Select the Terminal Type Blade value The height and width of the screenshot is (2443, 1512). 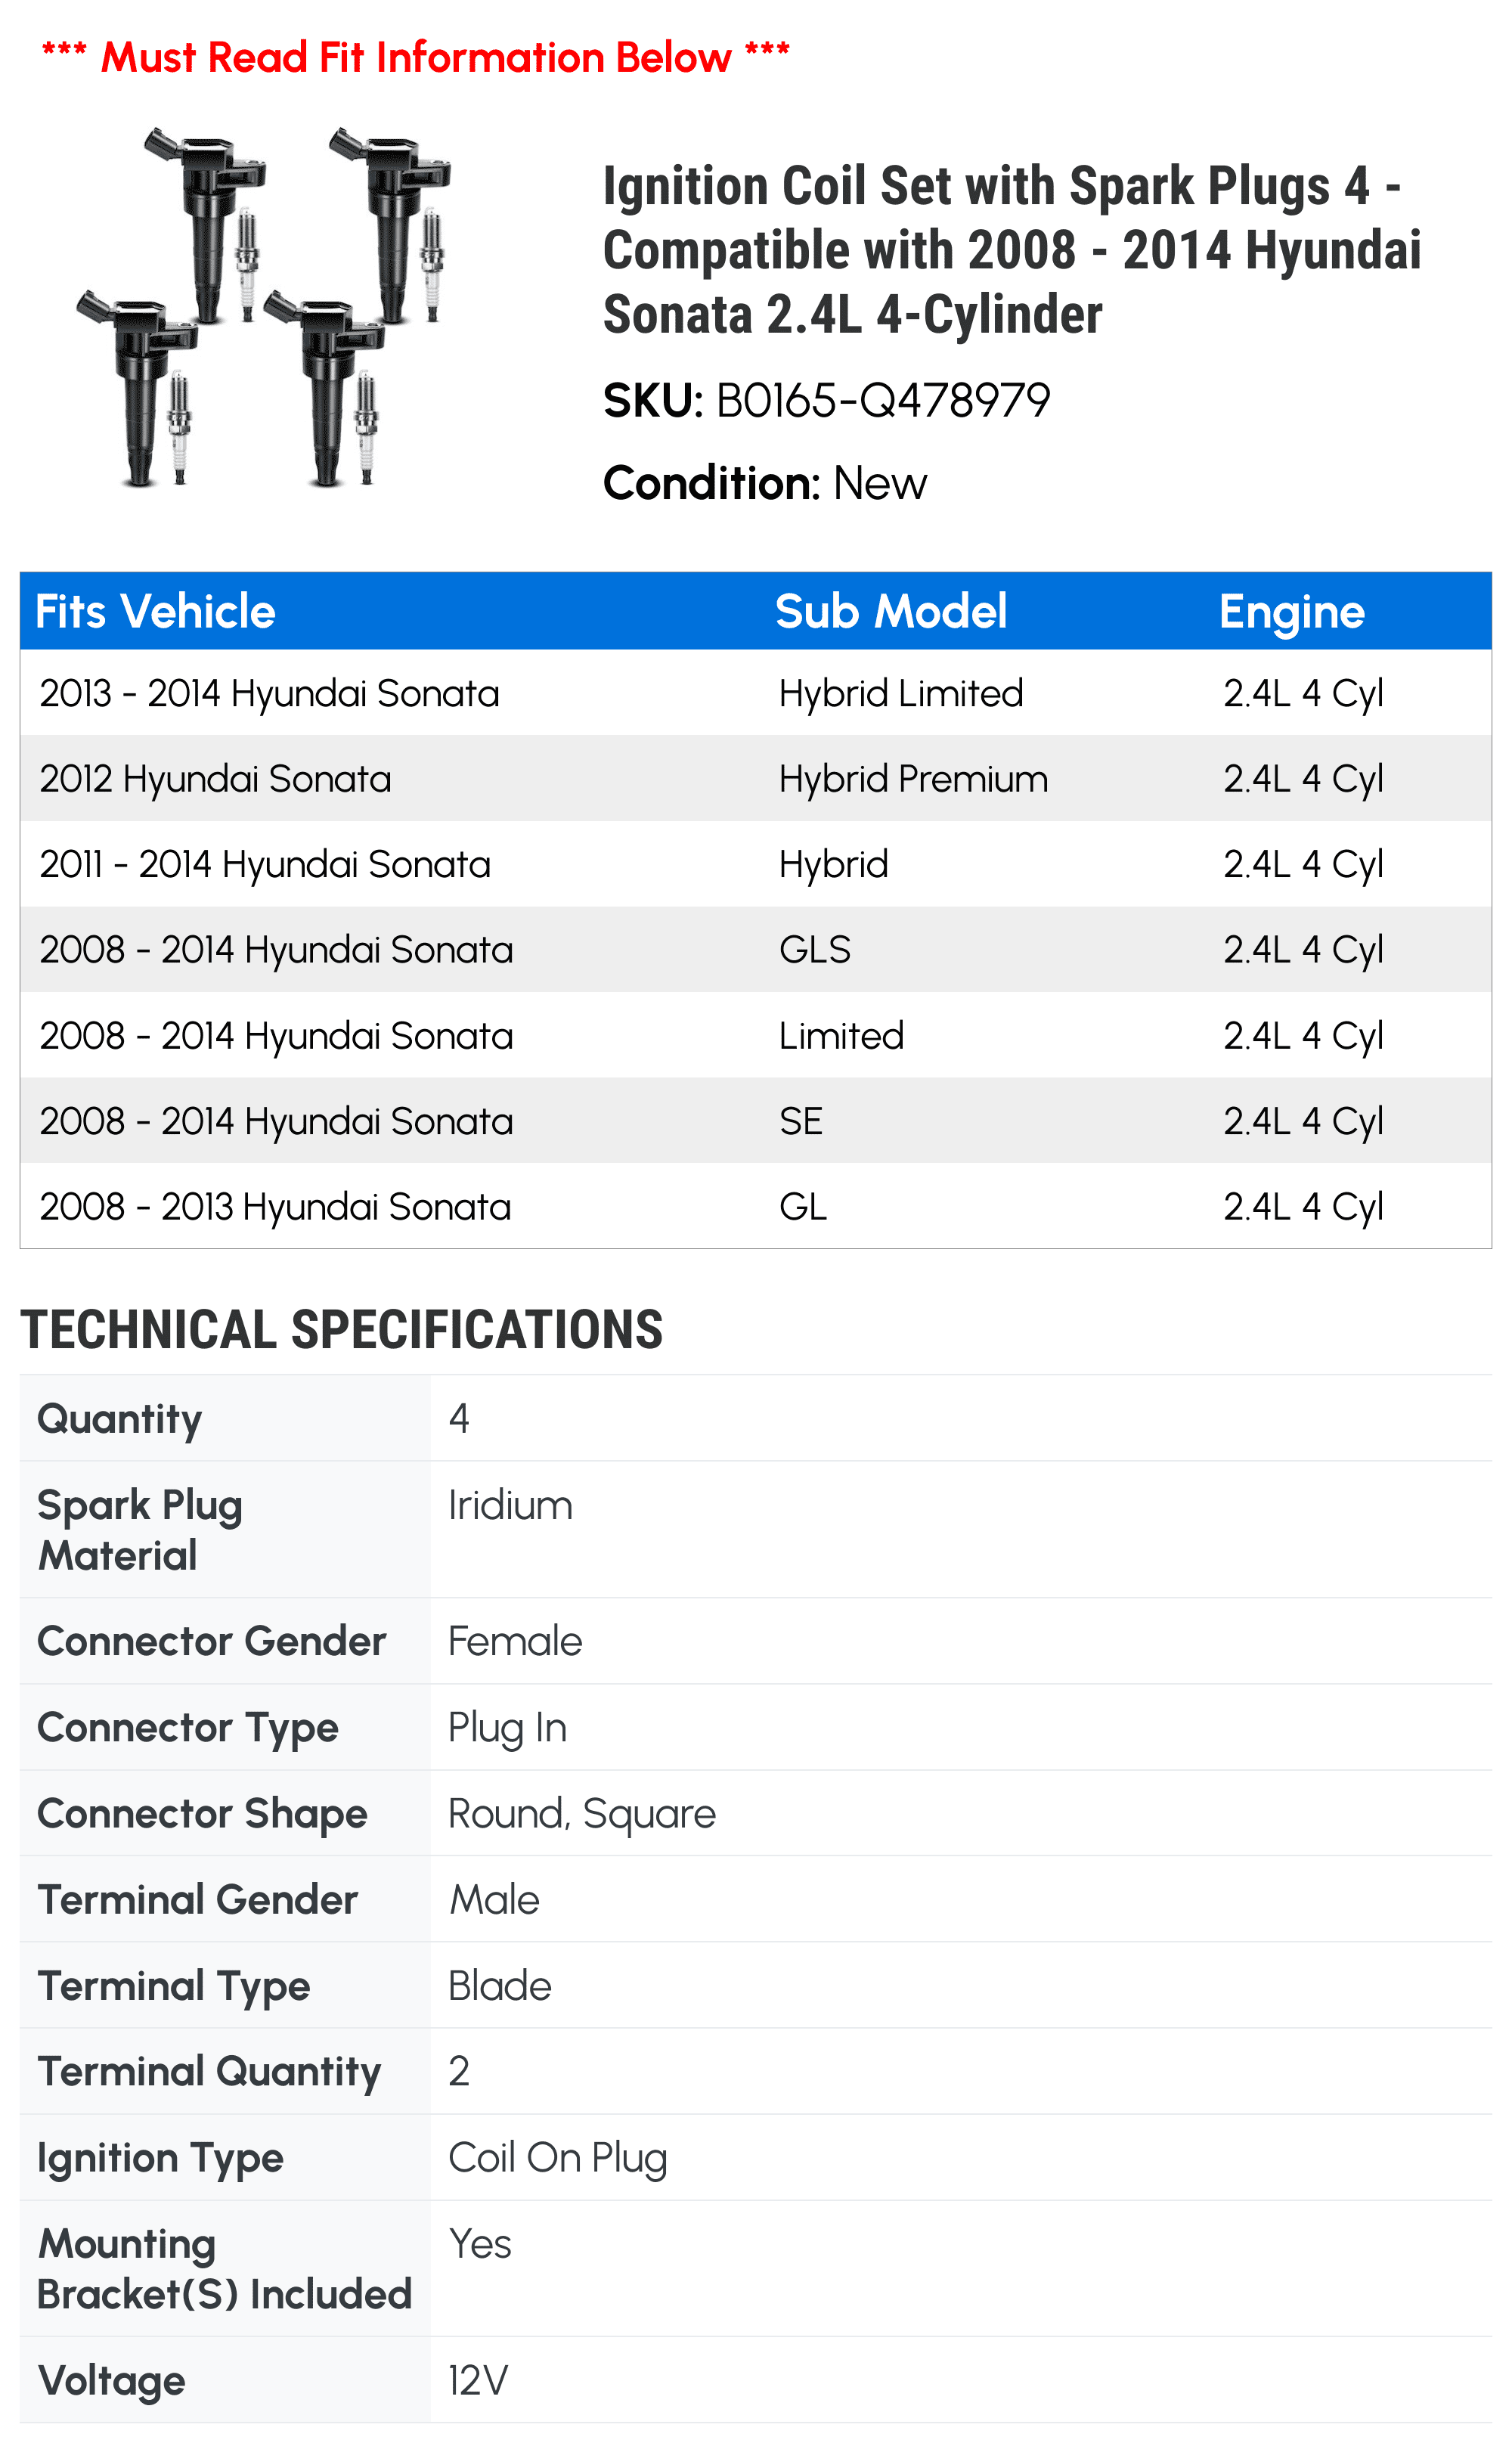[x=500, y=1986]
